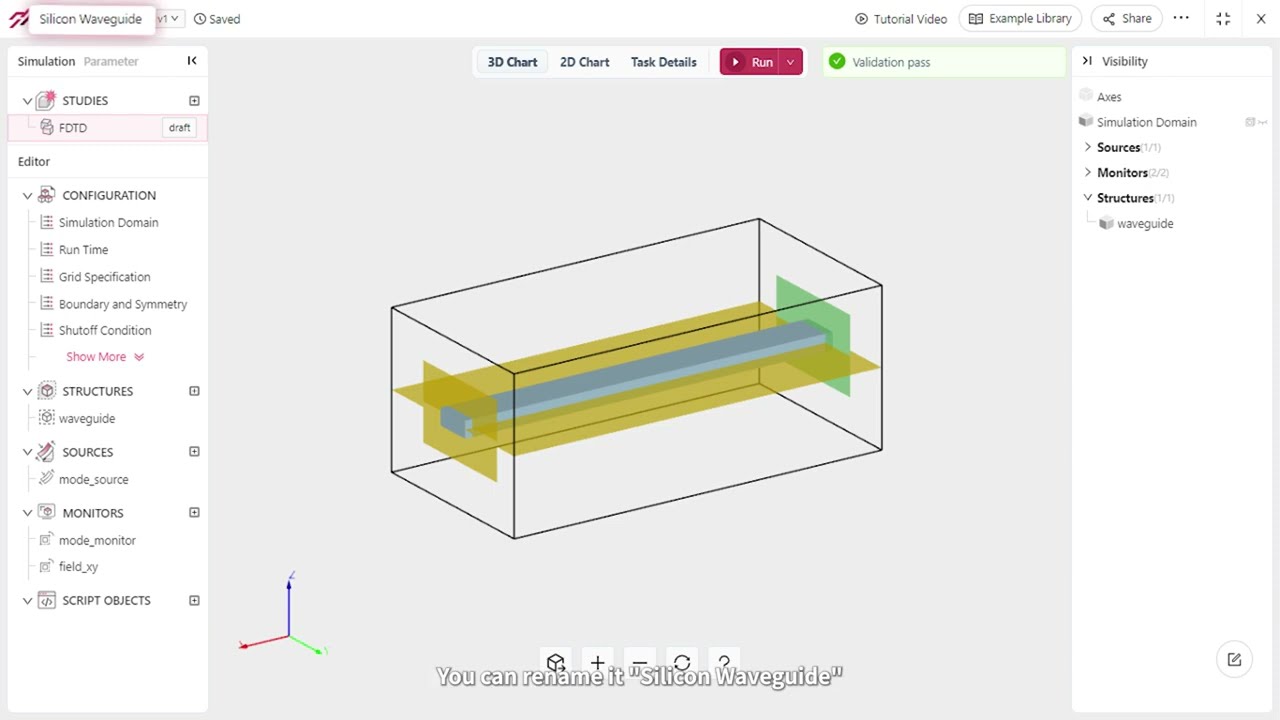Click the Silicon Waveguide project name field
Image resolution: width=1280 pixels, height=720 pixels.
pos(90,19)
